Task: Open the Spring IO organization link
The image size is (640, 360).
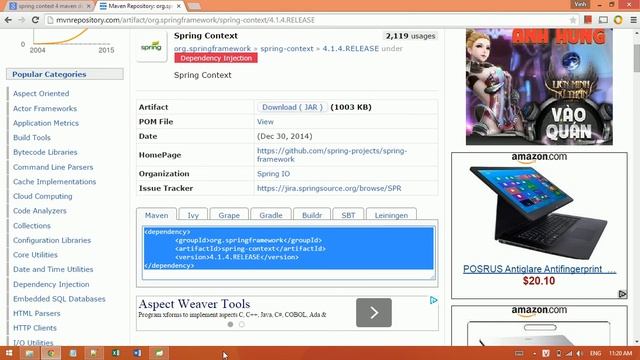Action: 273,173
